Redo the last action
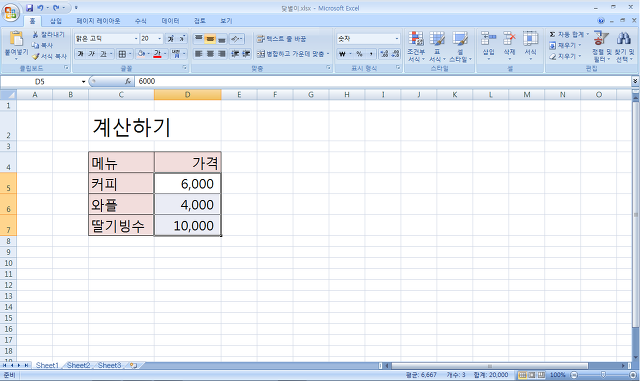640x381 pixels. pyautogui.click(x=56, y=8)
